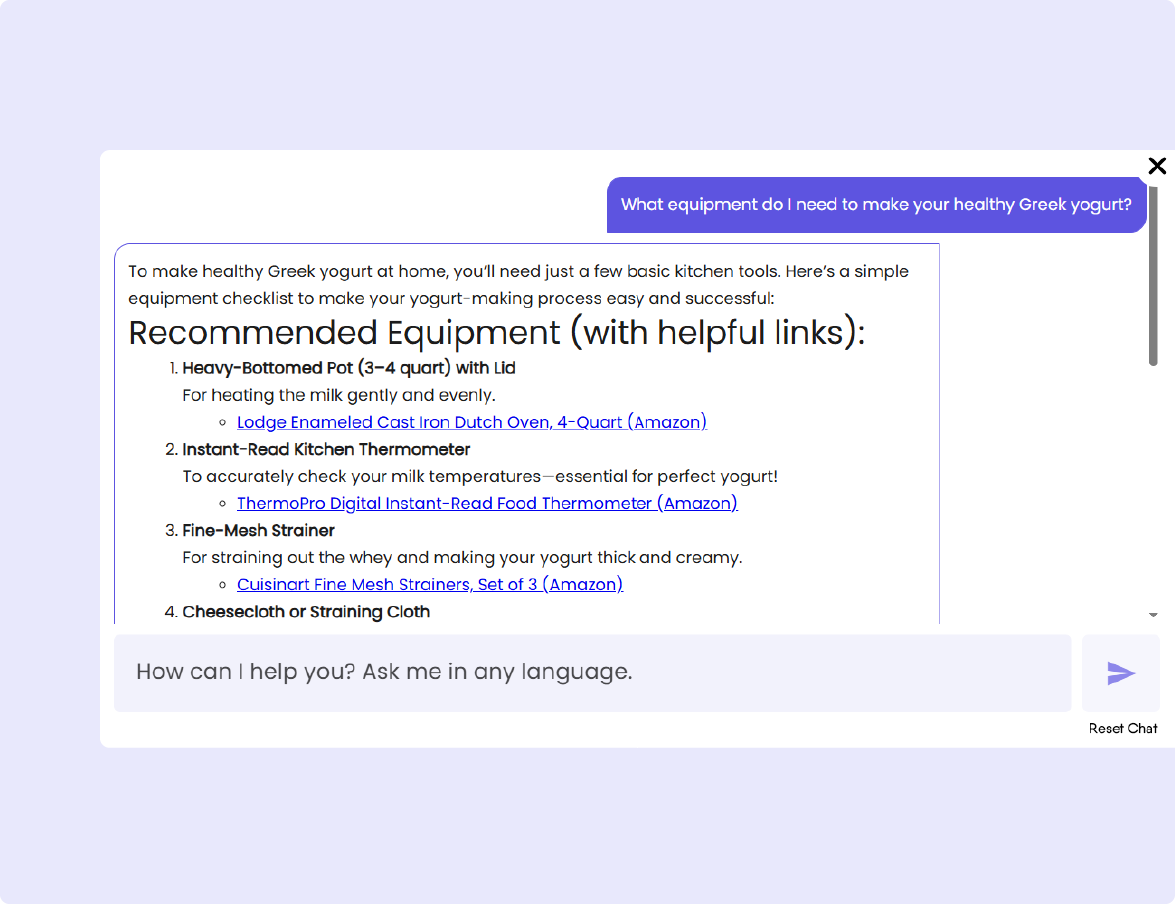Focus the 'How can I help you?' input

[x=592, y=672]
